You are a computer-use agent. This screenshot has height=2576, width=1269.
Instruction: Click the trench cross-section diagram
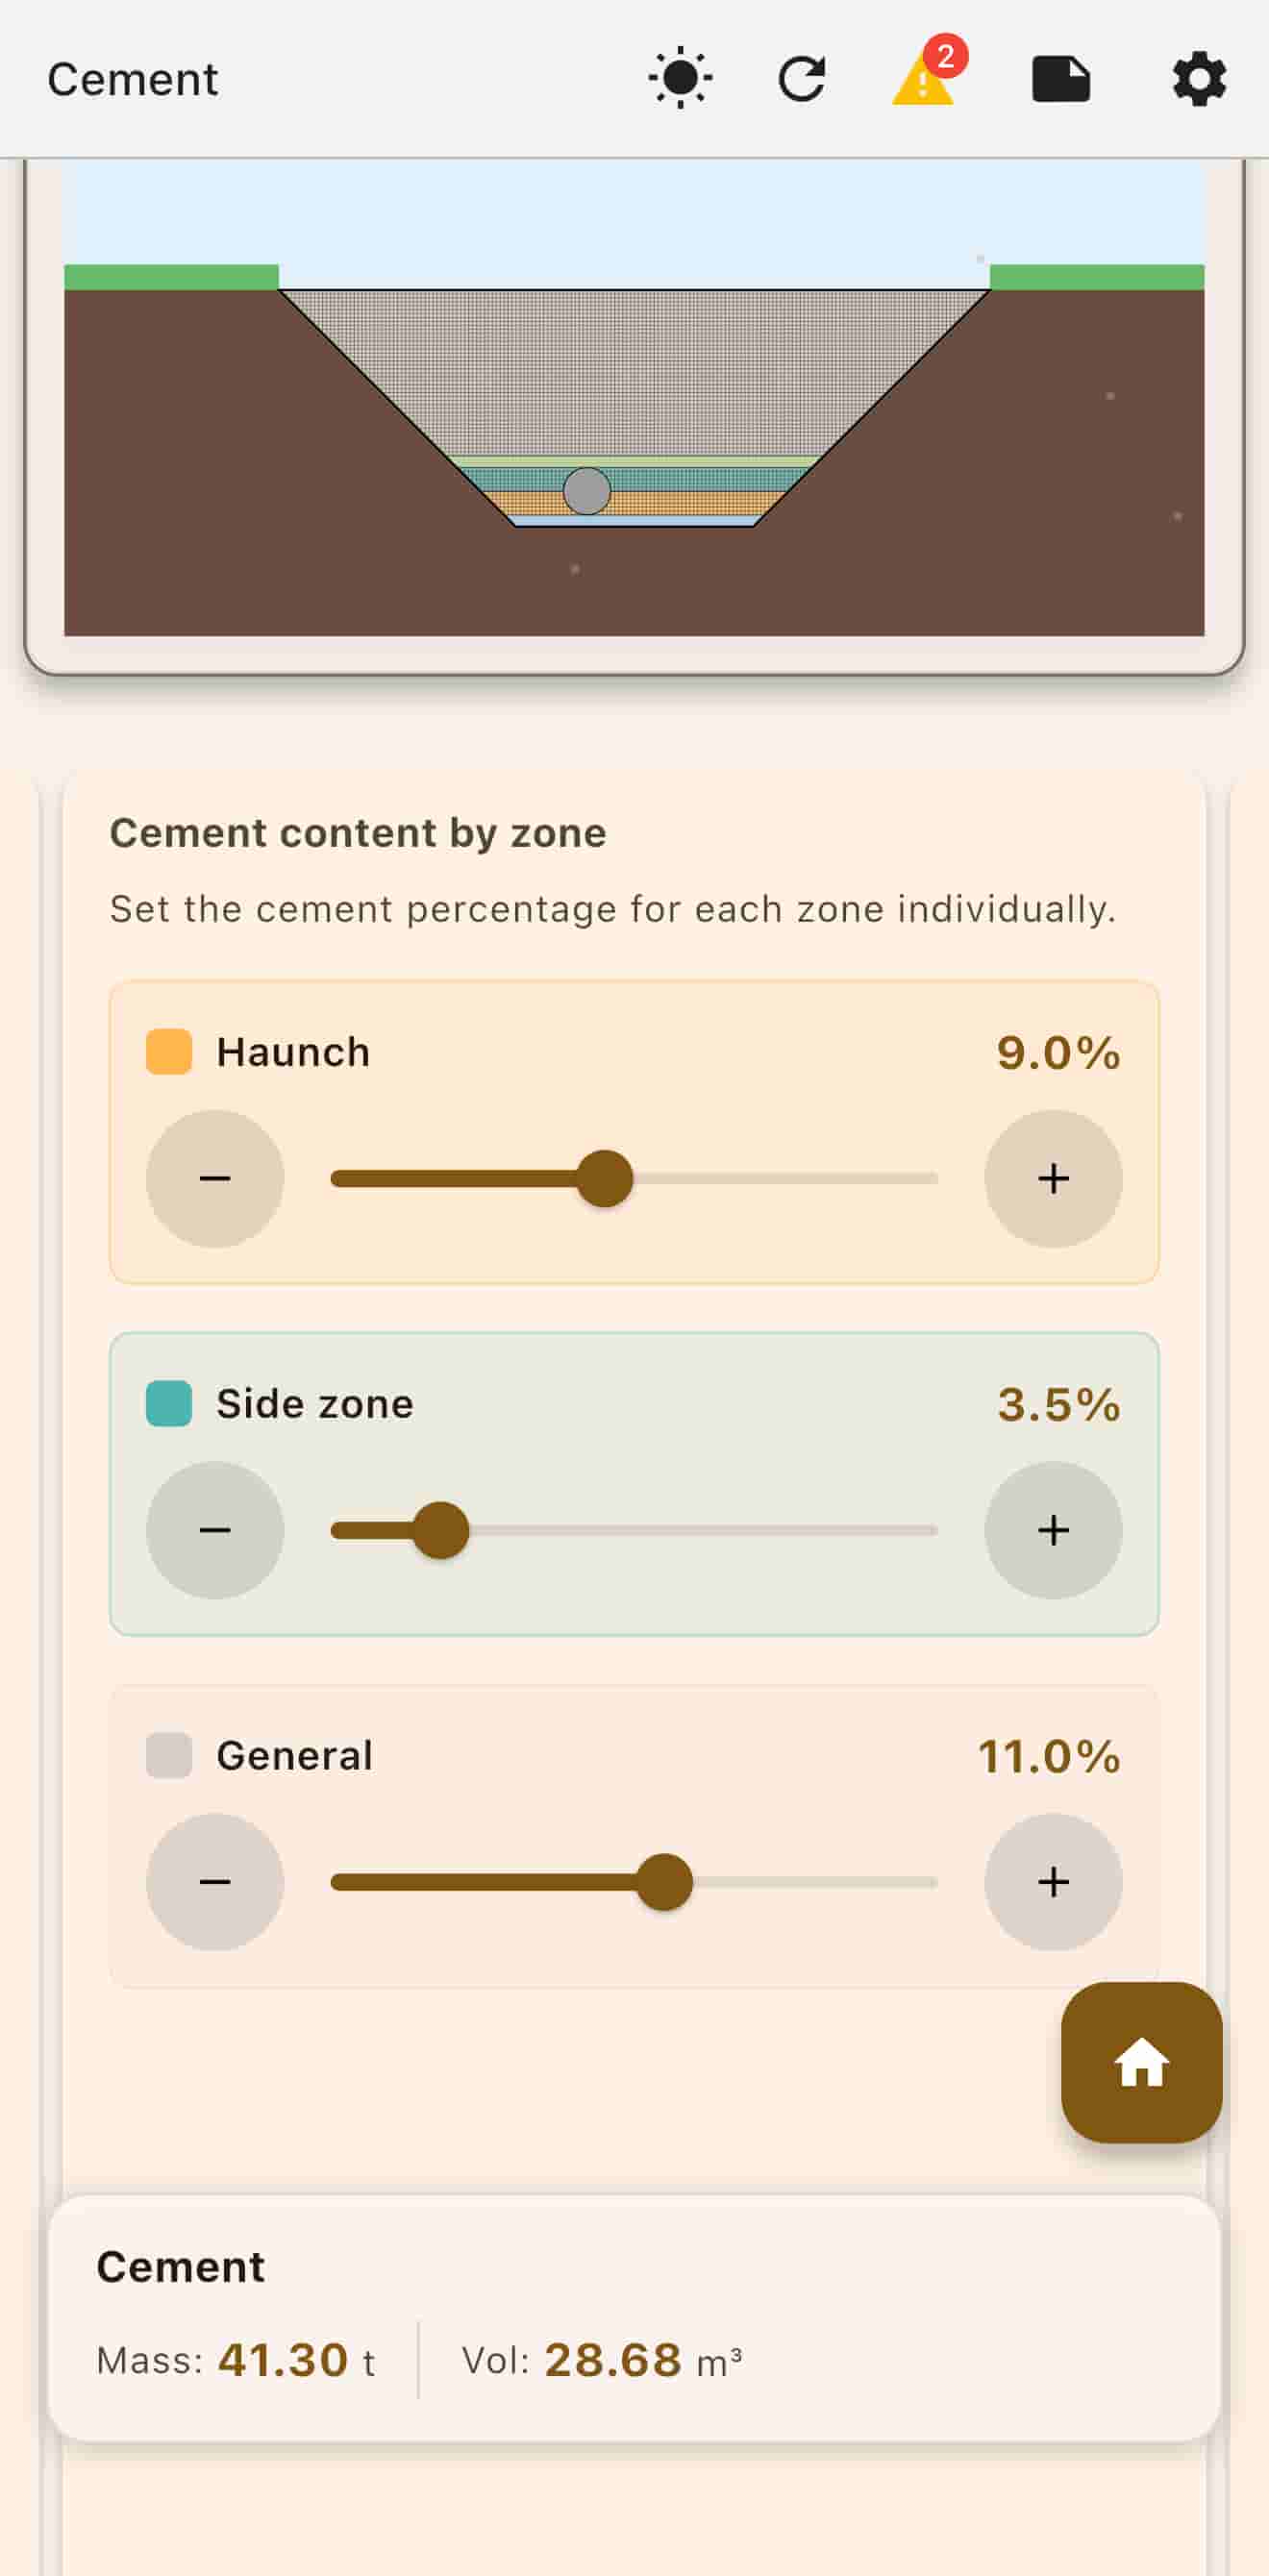634,410
